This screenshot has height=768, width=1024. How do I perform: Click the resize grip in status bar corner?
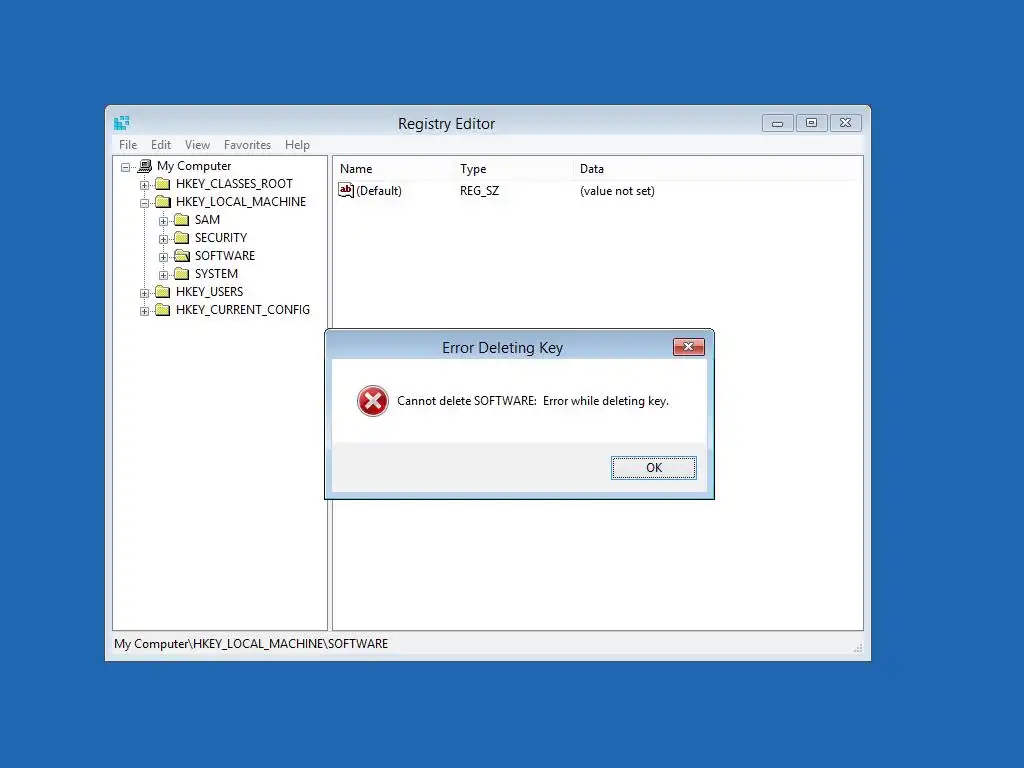(857, 648)
